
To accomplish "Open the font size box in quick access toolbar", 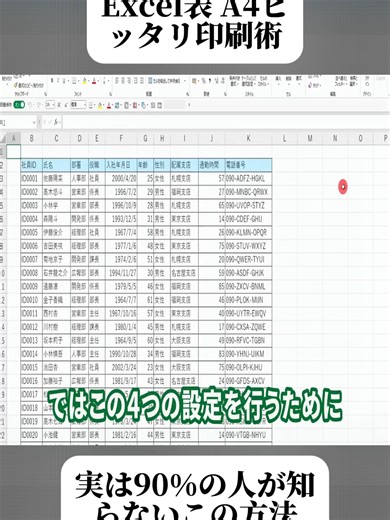I will coord(50,105).
